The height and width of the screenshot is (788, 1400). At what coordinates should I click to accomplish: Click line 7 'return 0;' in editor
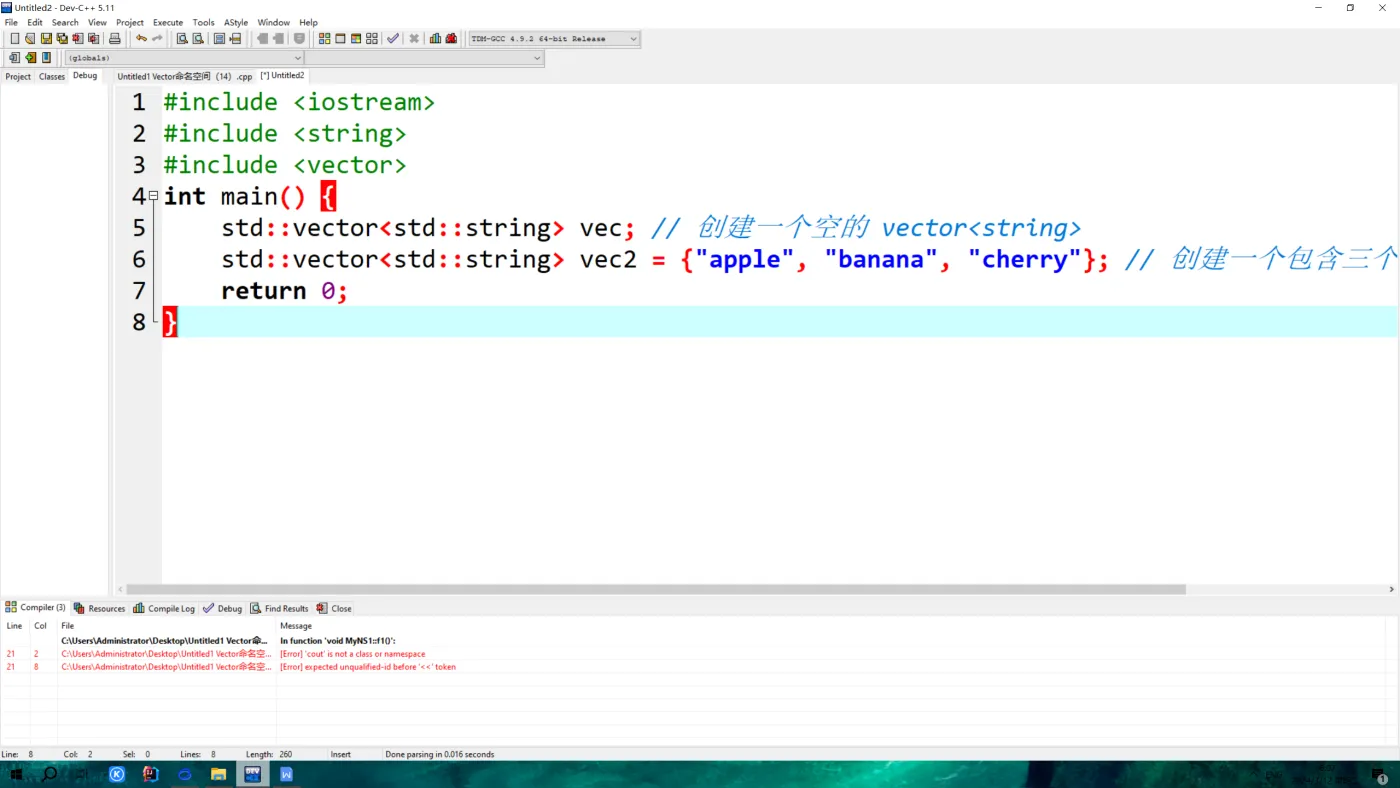(284, 291)
